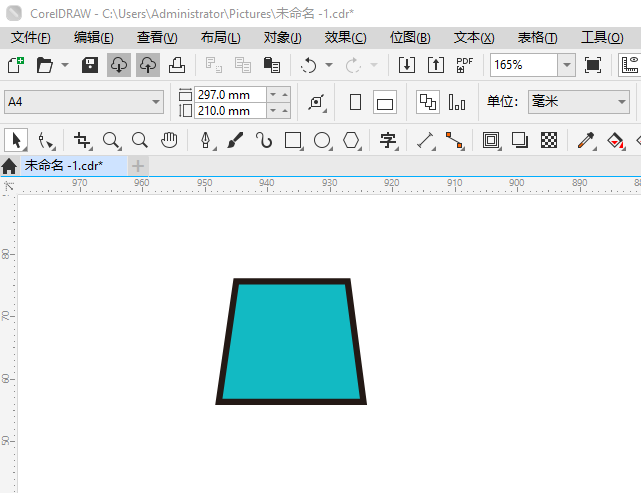641x493 pixels.
Task: Click the grayed-out Cut icon
Action: click(x=214, y=65)
